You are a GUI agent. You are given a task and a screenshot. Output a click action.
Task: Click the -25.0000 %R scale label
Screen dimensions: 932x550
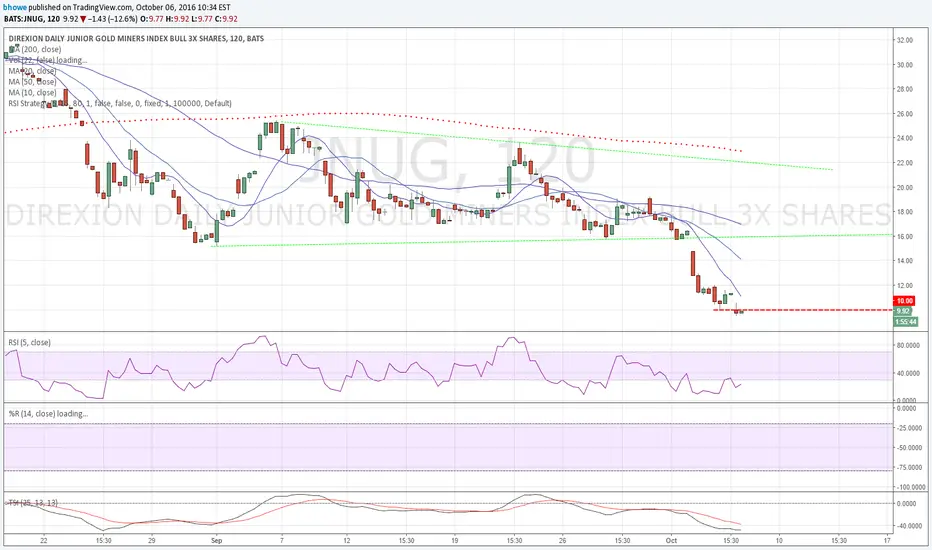click(911, 428)
